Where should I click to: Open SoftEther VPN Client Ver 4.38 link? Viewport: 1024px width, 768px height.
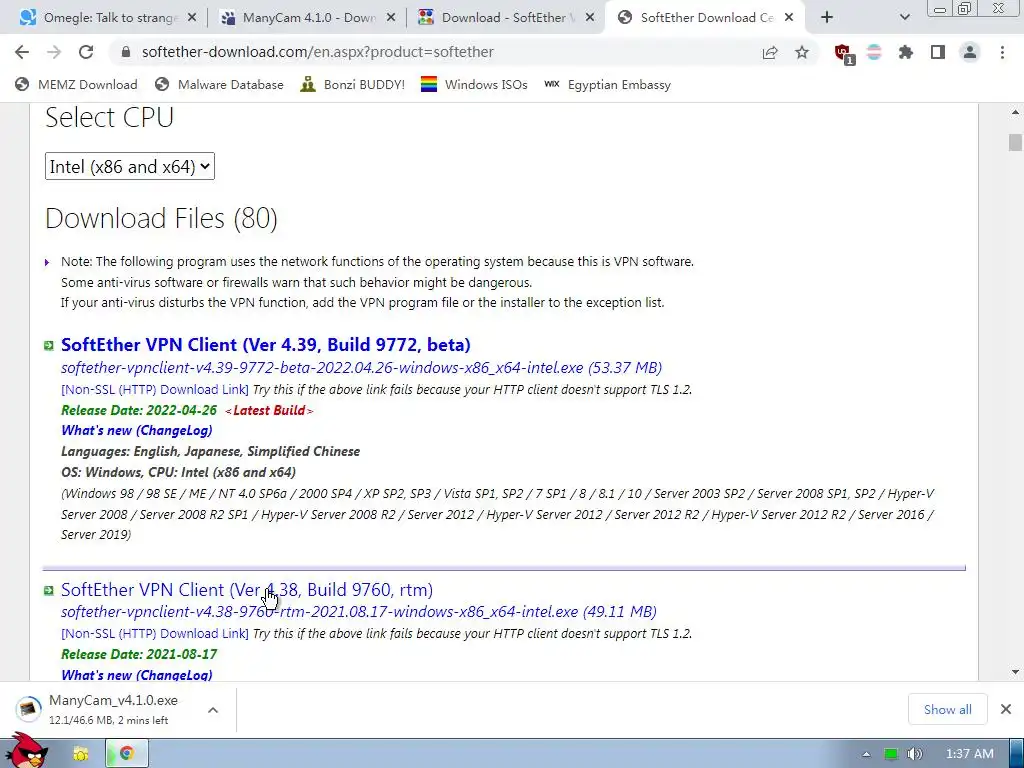(x=247, y=590)
